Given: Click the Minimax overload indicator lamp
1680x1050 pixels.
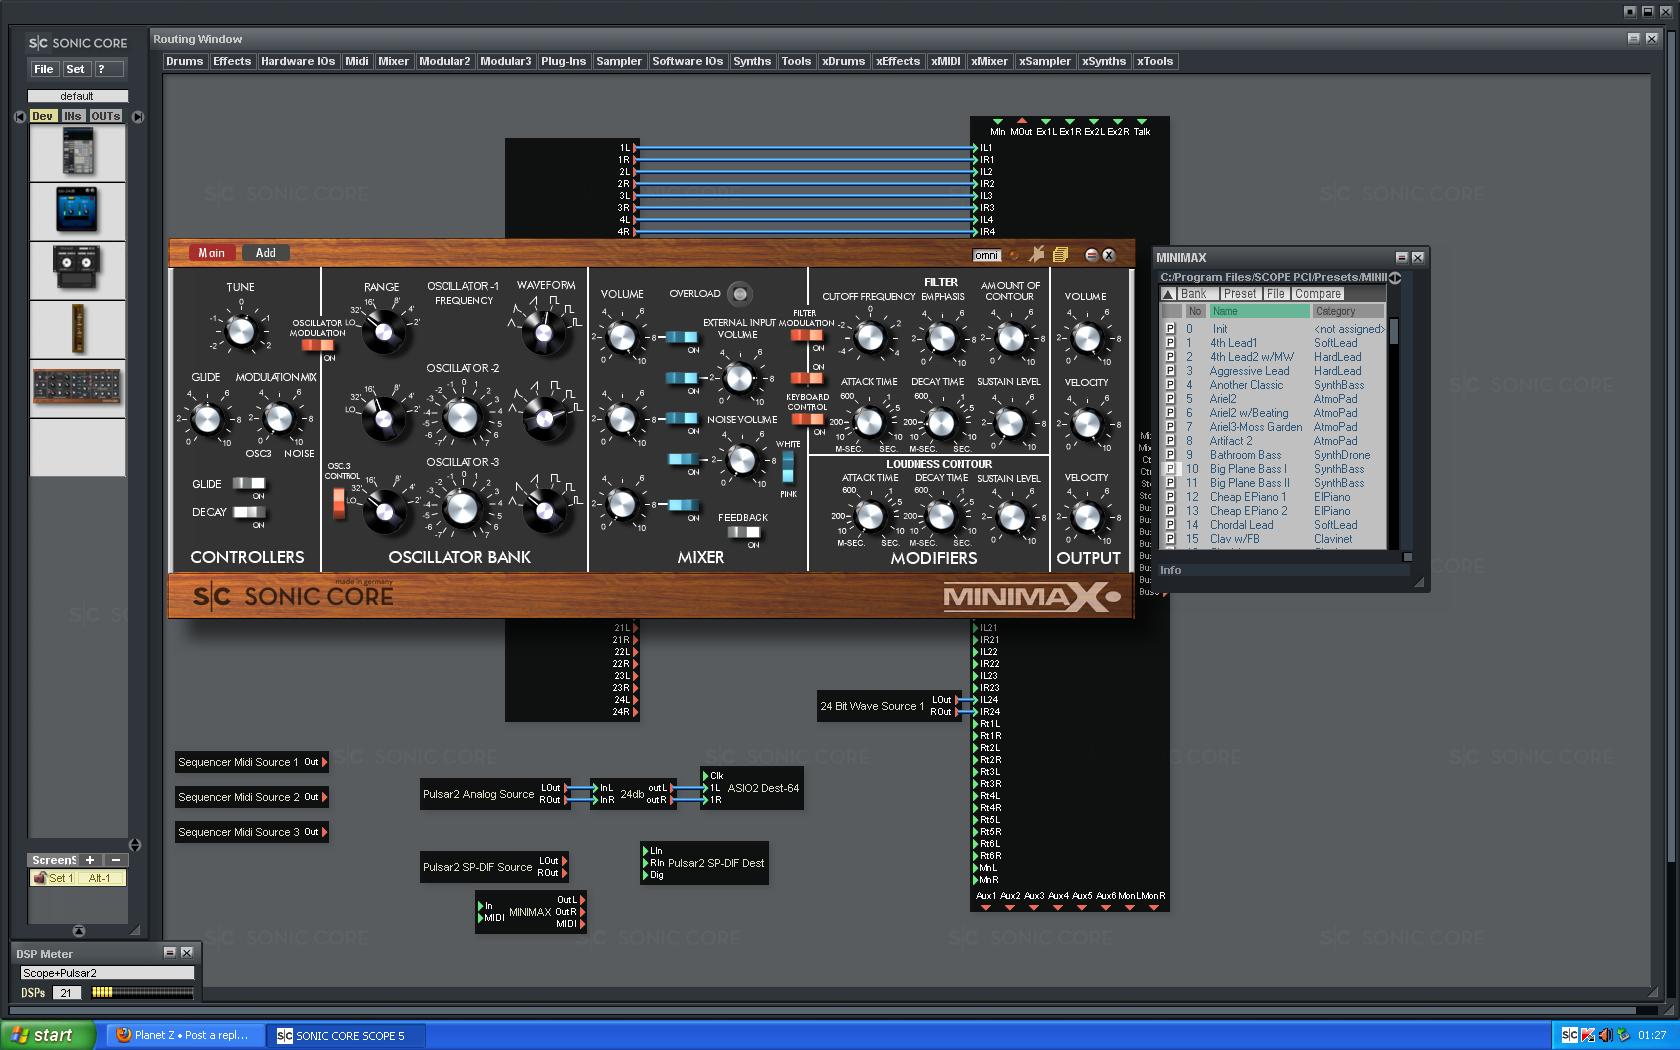Looking at the screenshot, I should [739, 294].
